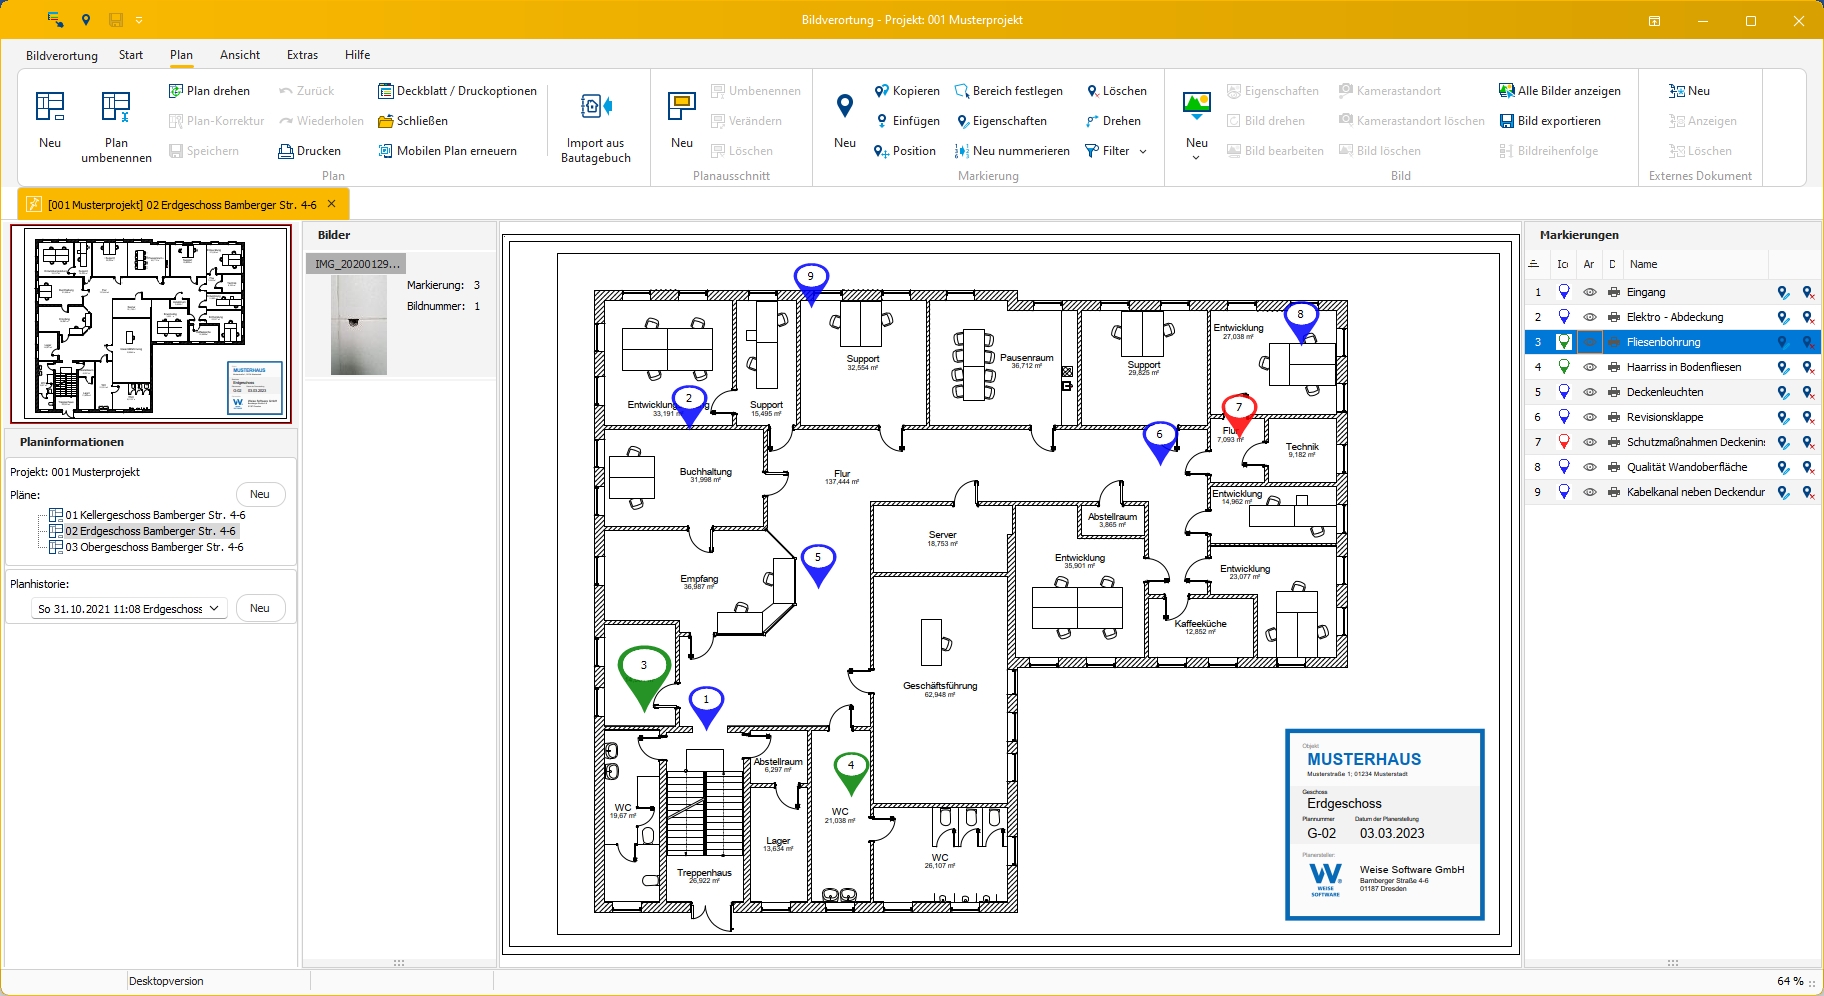Viewport: 1824px width, 996px height.
Task: Open the Extras ribbon tab
Action: click(302, 55)
